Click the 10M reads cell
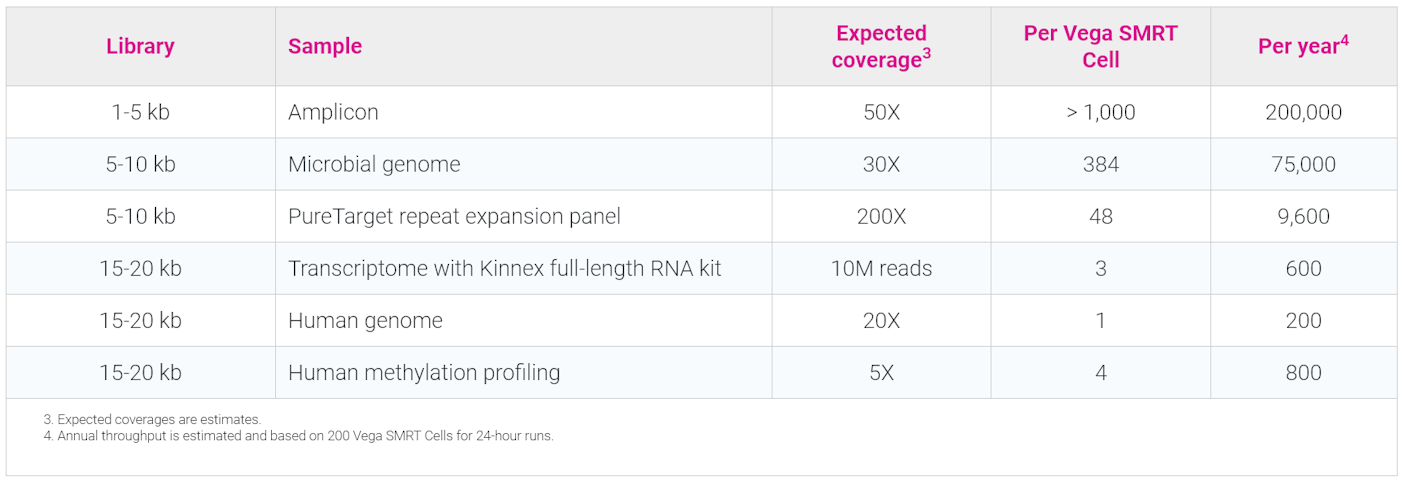This screenshot has width=1402, height=477. click(x=881, y=268)
